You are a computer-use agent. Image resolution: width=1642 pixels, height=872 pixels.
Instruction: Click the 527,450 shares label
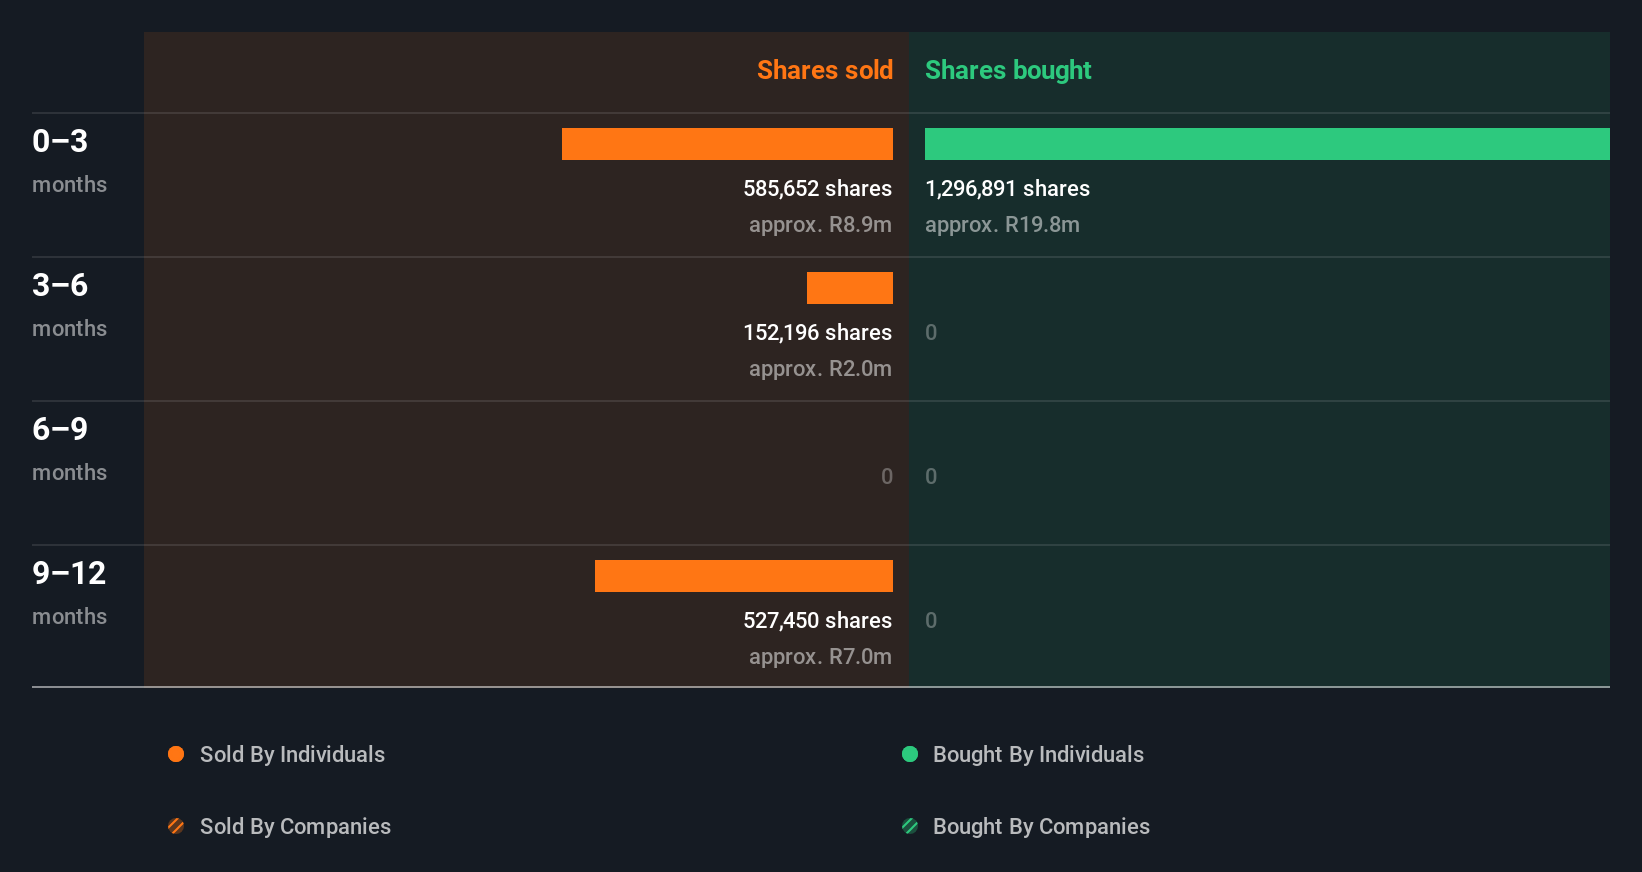(817, 620)
